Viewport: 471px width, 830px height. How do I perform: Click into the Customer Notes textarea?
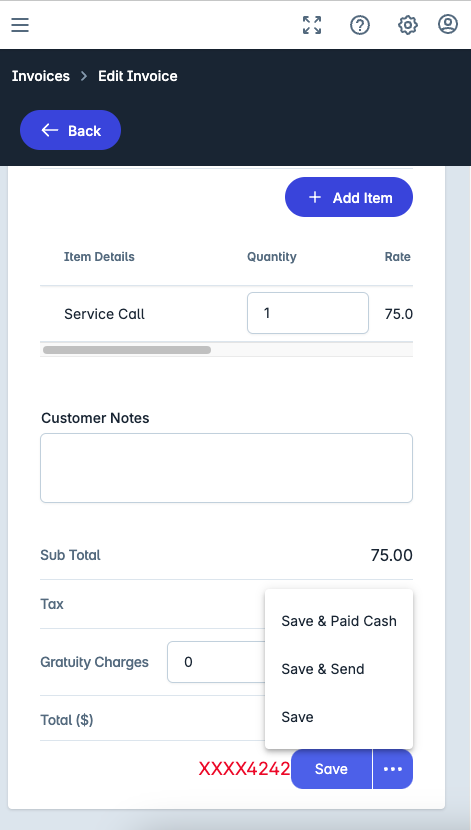227,468
